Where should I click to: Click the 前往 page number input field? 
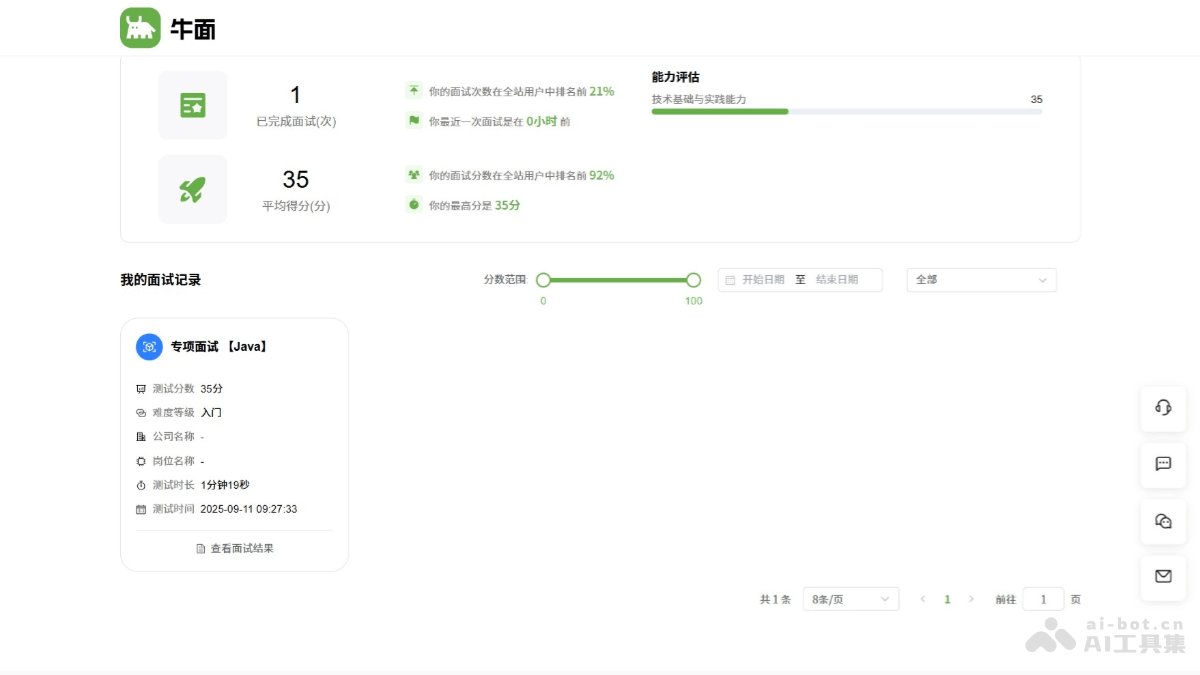[1044, 598]
